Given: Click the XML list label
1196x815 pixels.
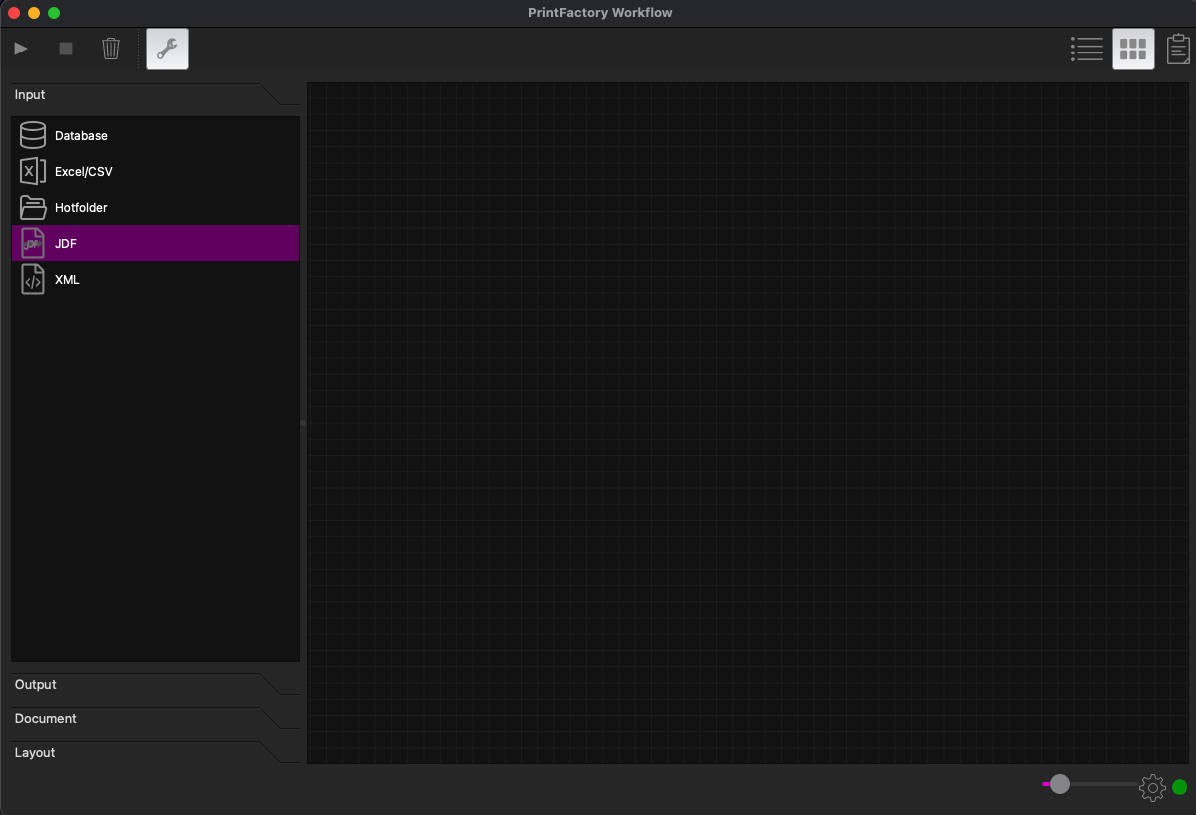Looking at the screenshot, I should coord(67,279).
